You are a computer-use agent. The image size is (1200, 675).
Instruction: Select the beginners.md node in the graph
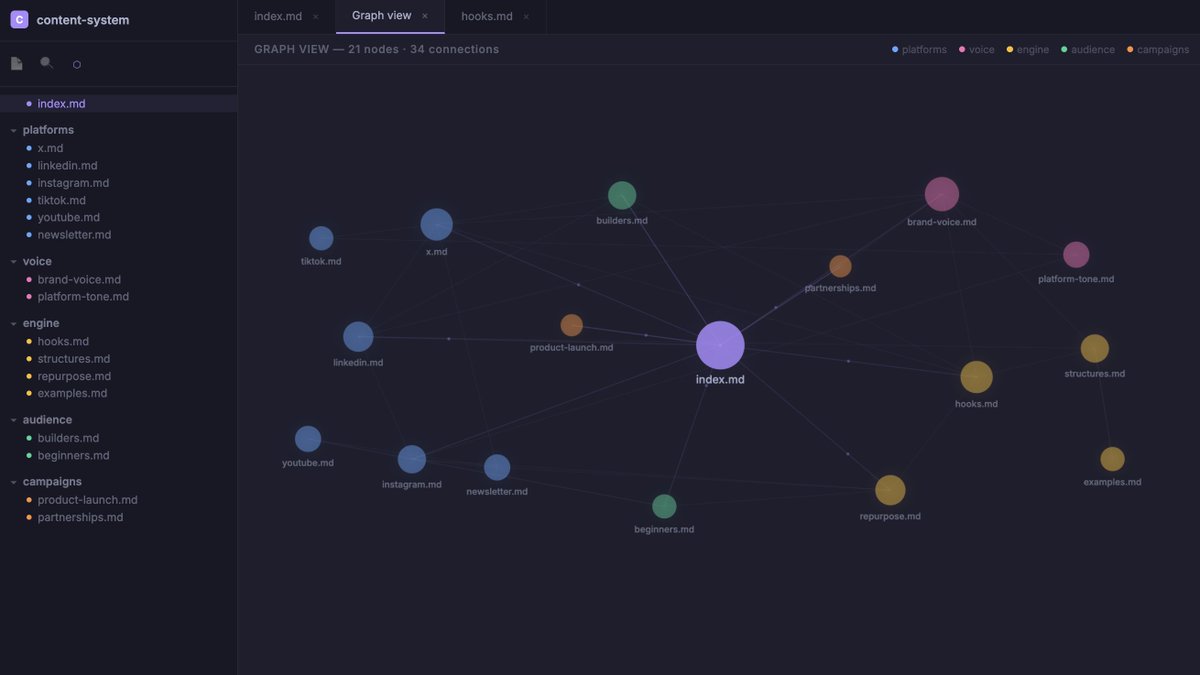click(664, 506)
